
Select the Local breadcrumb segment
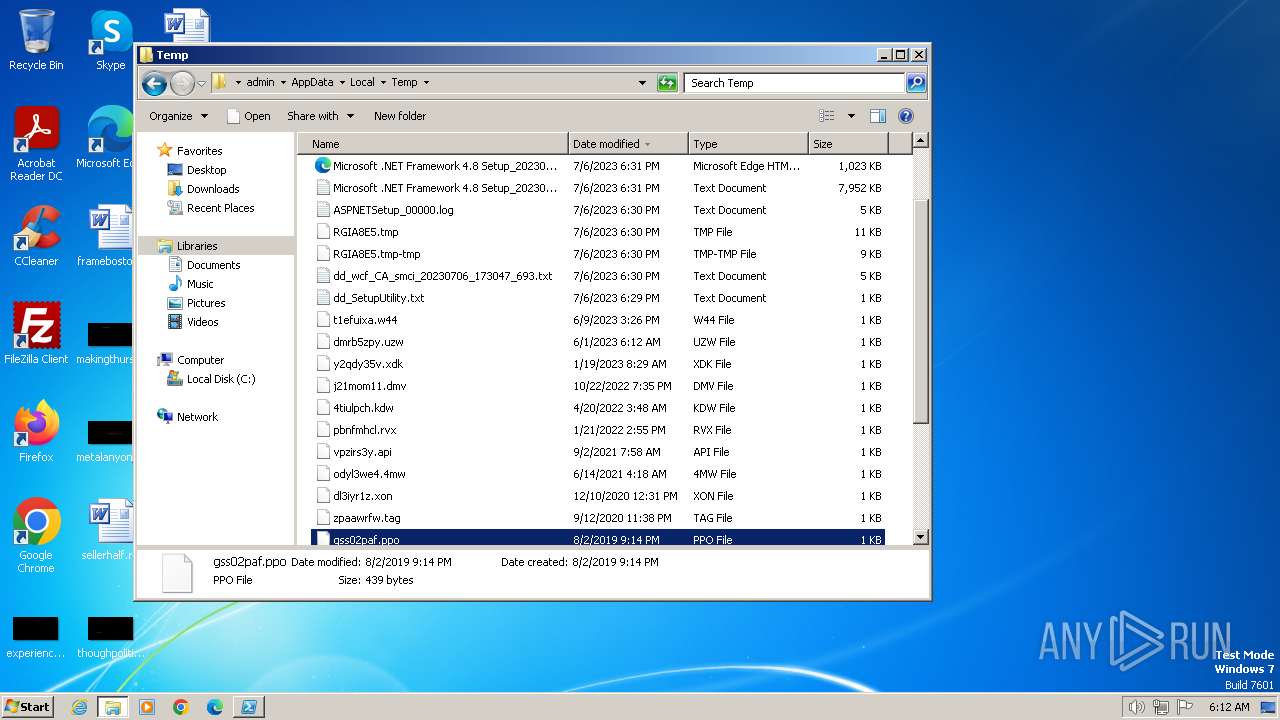pos(362,83)
